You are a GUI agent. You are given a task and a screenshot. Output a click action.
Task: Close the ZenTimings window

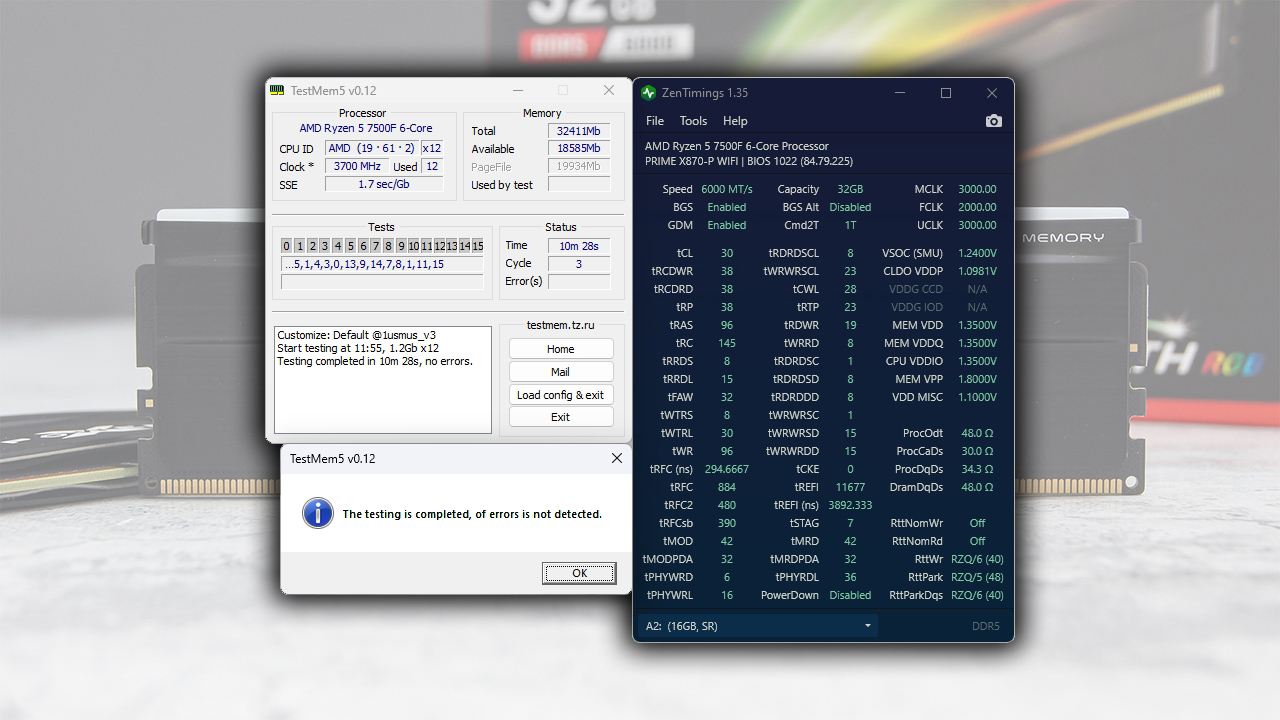992,93
